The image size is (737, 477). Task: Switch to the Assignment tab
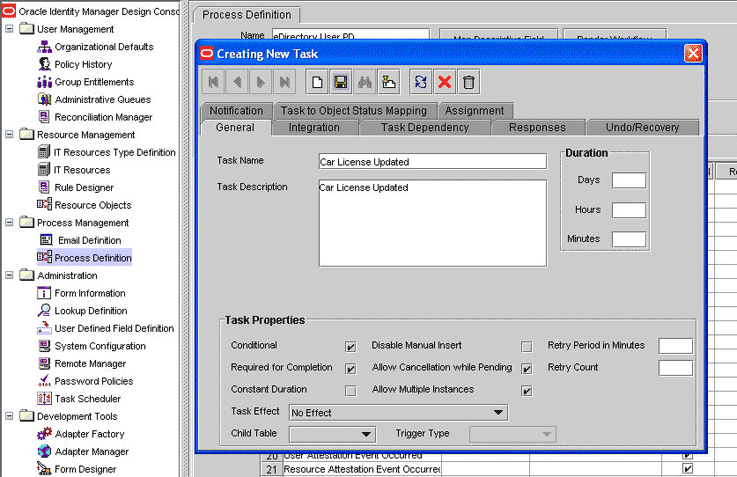pyautogui.click(x=475, y=111)
